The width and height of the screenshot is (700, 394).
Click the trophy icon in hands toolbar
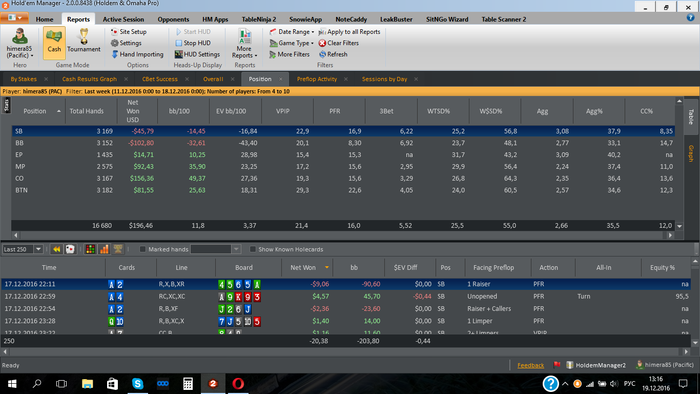(x=118, y=249)
